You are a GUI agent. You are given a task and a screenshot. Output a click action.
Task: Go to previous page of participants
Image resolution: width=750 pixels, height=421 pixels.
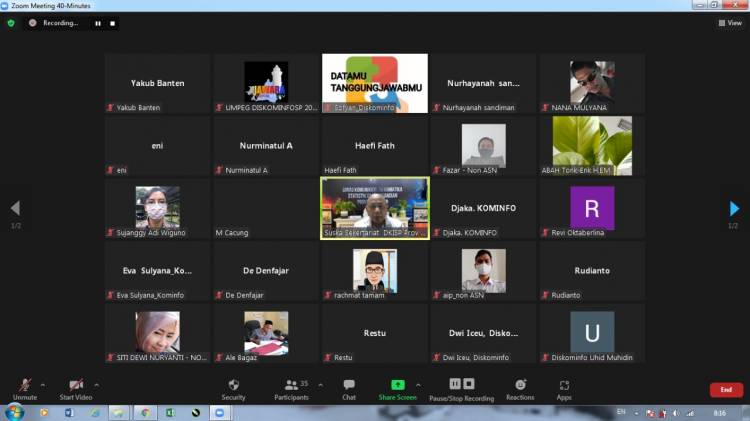click(x=15, y=209)
